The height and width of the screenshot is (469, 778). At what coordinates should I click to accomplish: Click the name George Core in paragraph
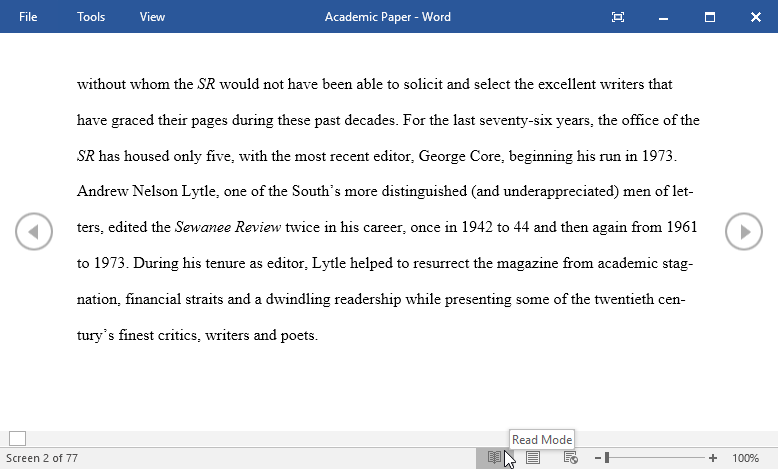click(461, 156)
